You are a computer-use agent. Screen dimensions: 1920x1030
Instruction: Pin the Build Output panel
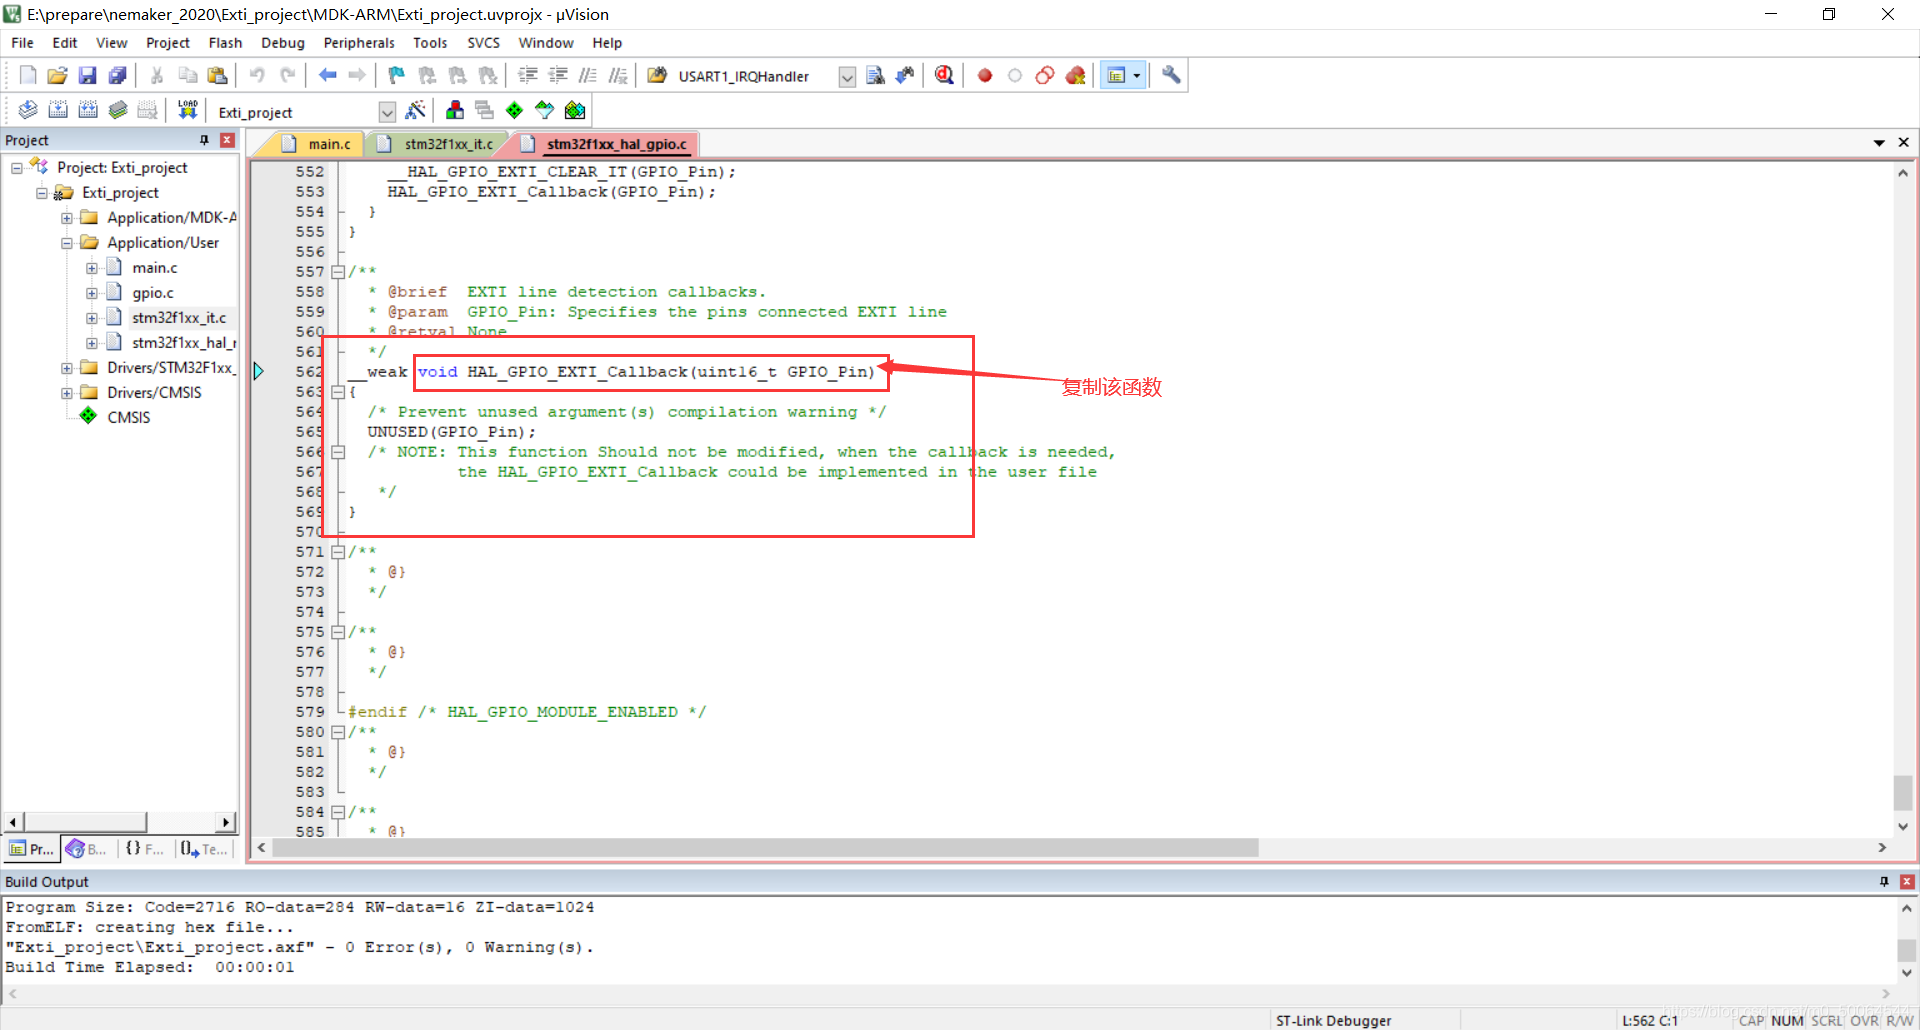1884,881
